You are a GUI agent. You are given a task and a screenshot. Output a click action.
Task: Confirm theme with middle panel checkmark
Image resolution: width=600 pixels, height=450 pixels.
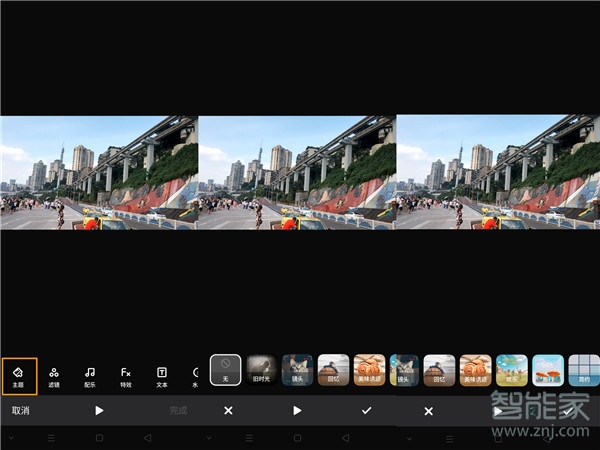pyautogui.click(x=366, y=411)
